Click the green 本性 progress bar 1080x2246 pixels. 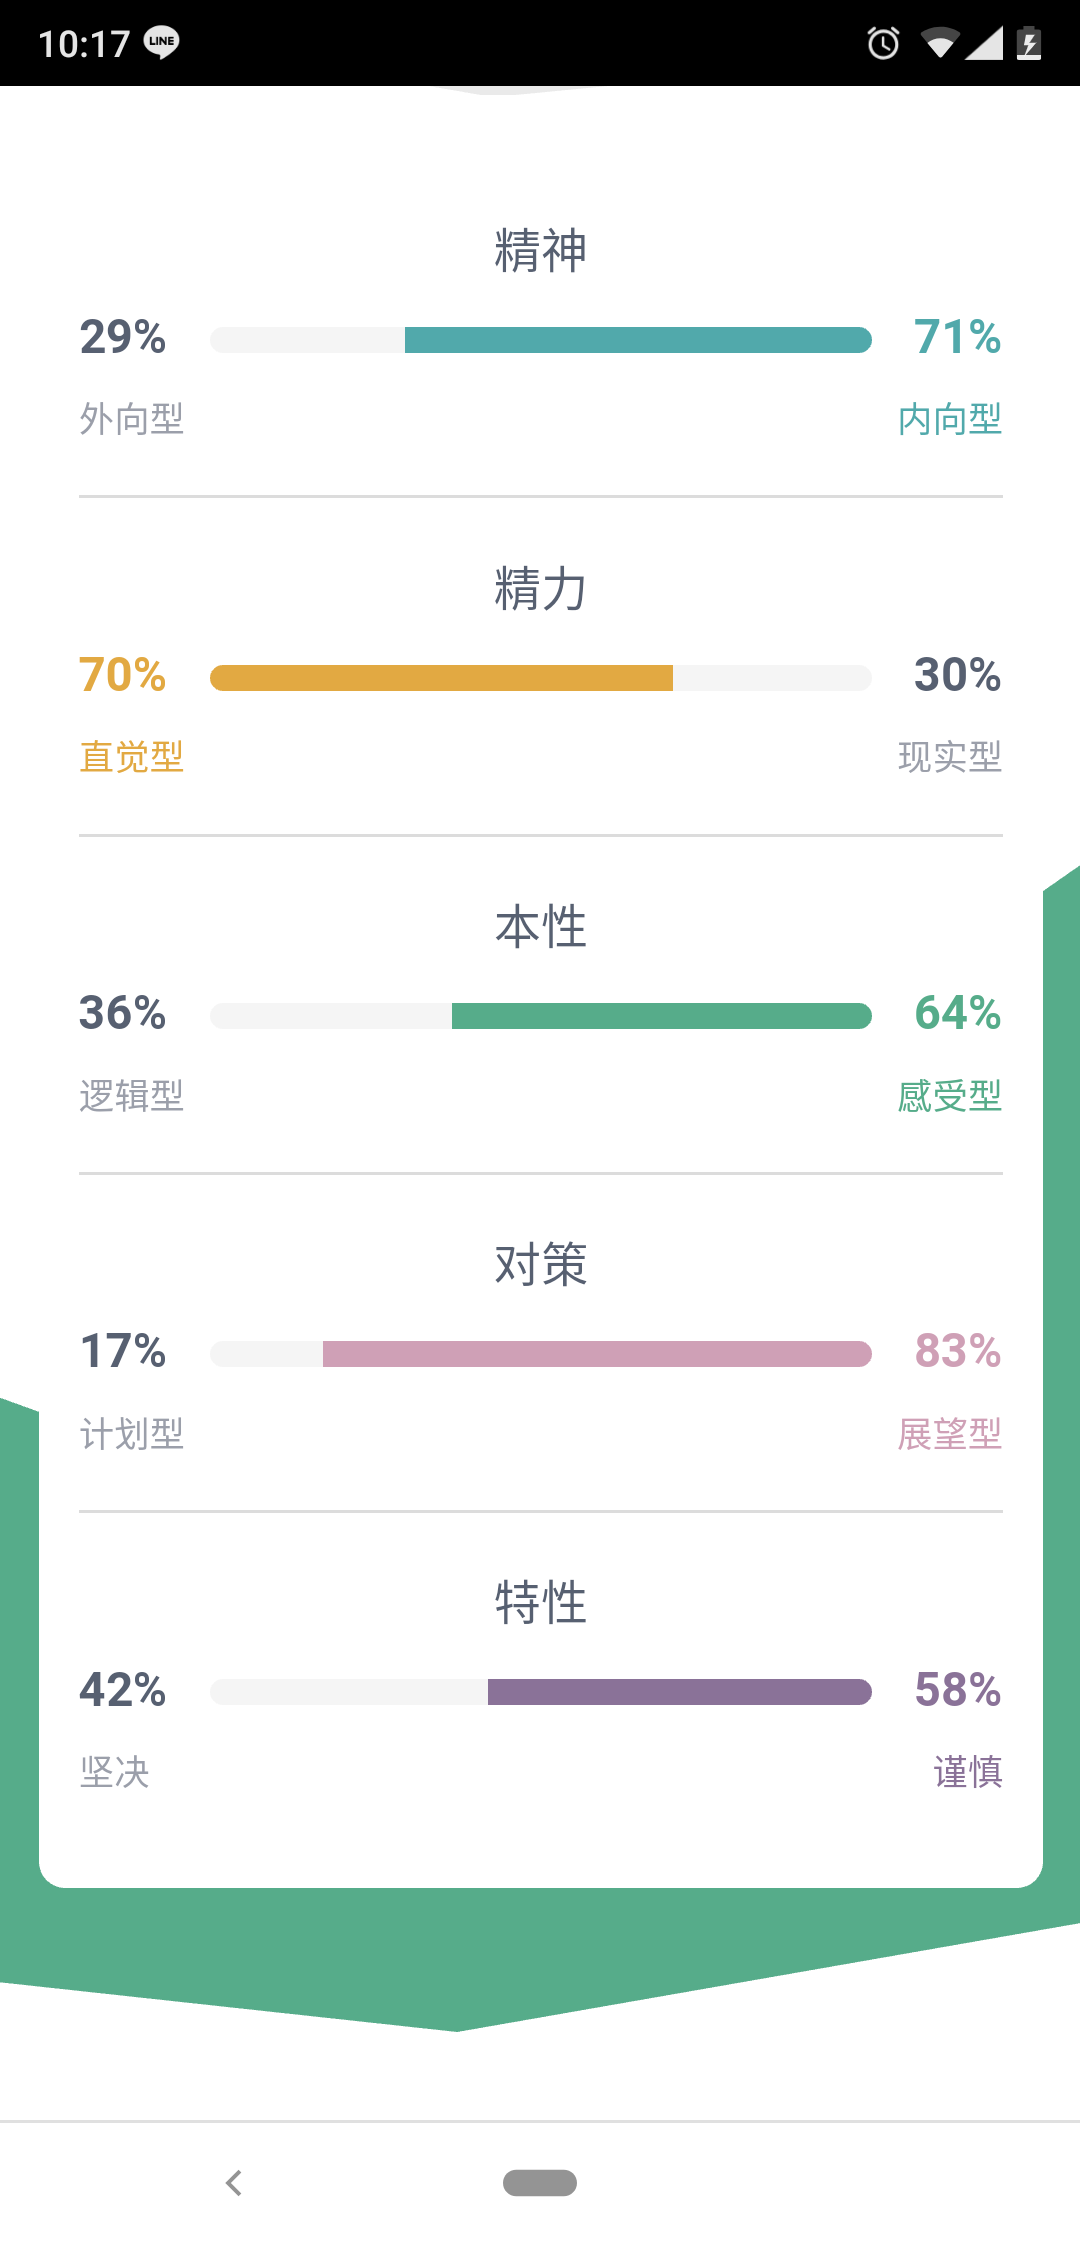click(x=541, y=1016)
